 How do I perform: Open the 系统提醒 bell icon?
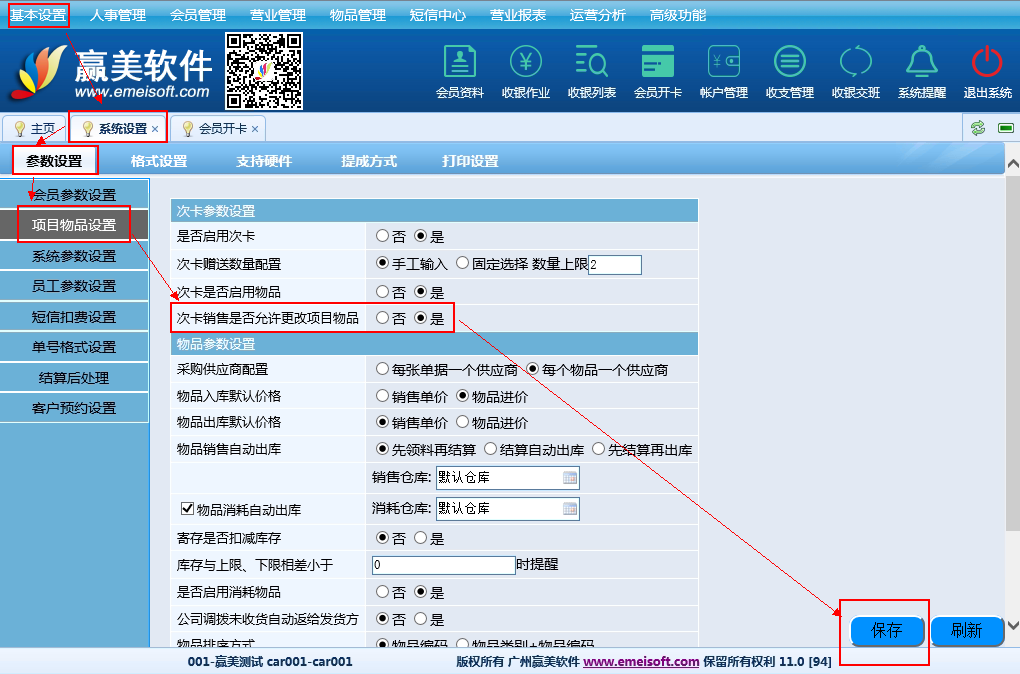tap(921, 69)
